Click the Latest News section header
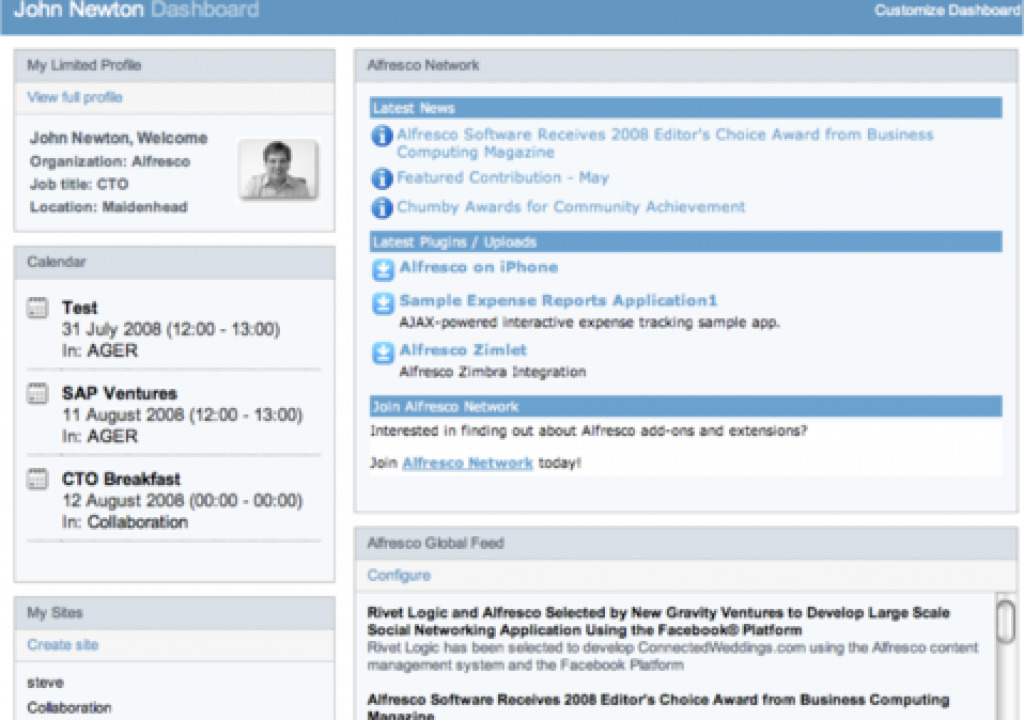The height and width of the screenshot is (720, 1024). click(x=686, y=108)
